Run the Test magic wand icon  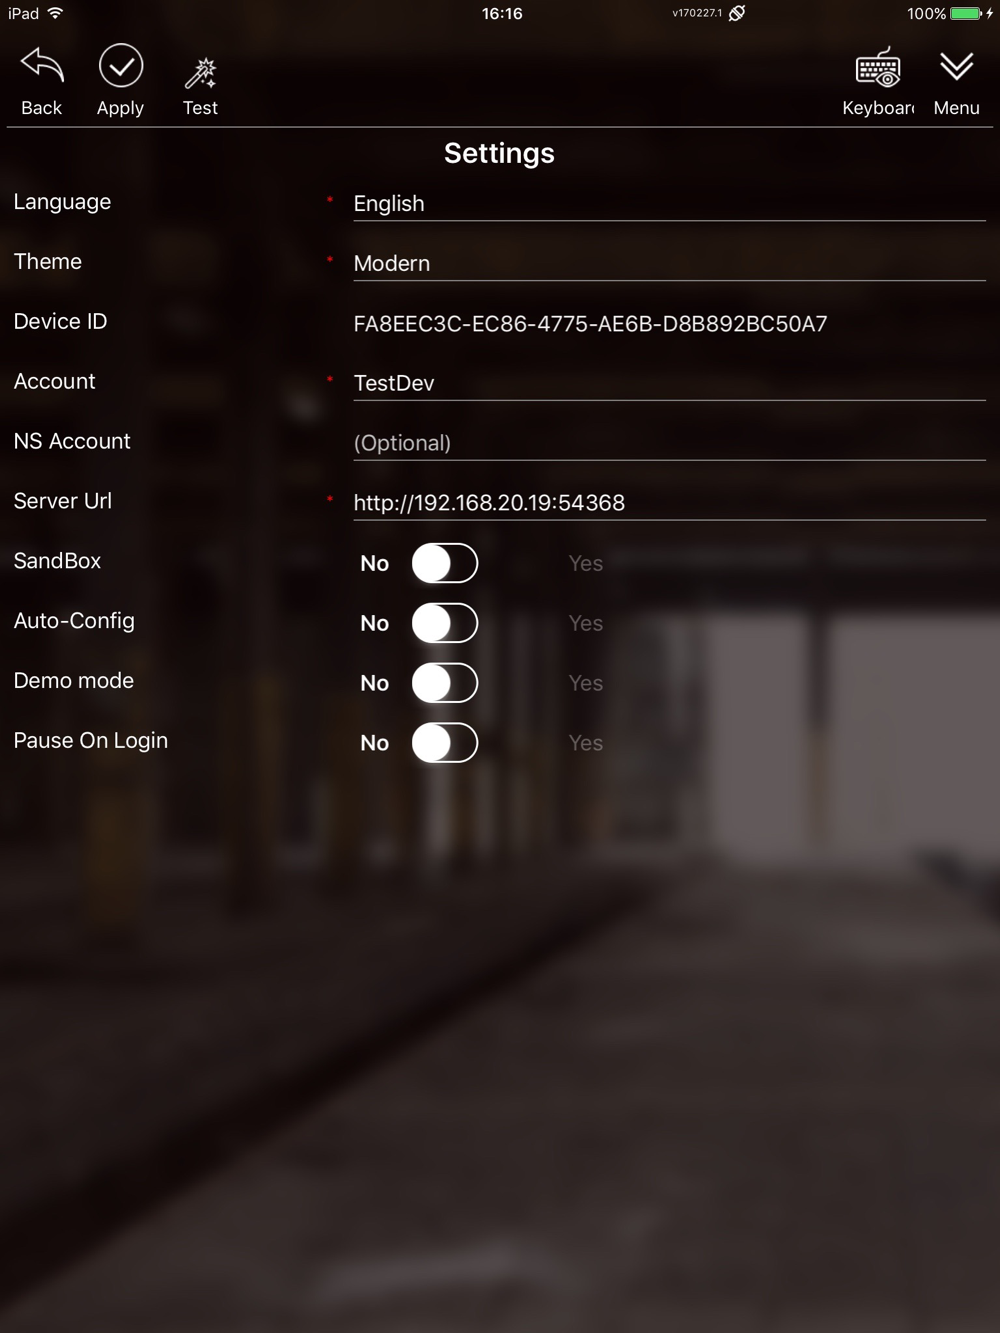click(x=200, y=73)
